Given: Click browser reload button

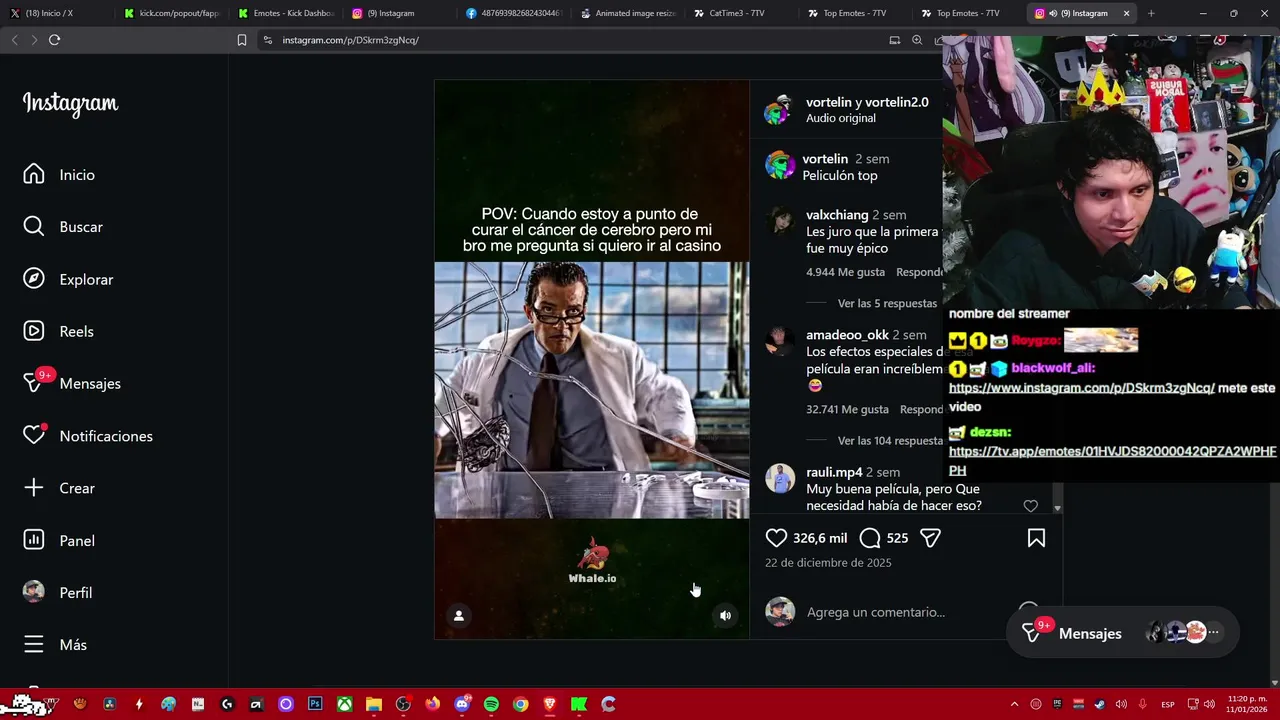Looking at the screenshot, I should pos(54,40).
